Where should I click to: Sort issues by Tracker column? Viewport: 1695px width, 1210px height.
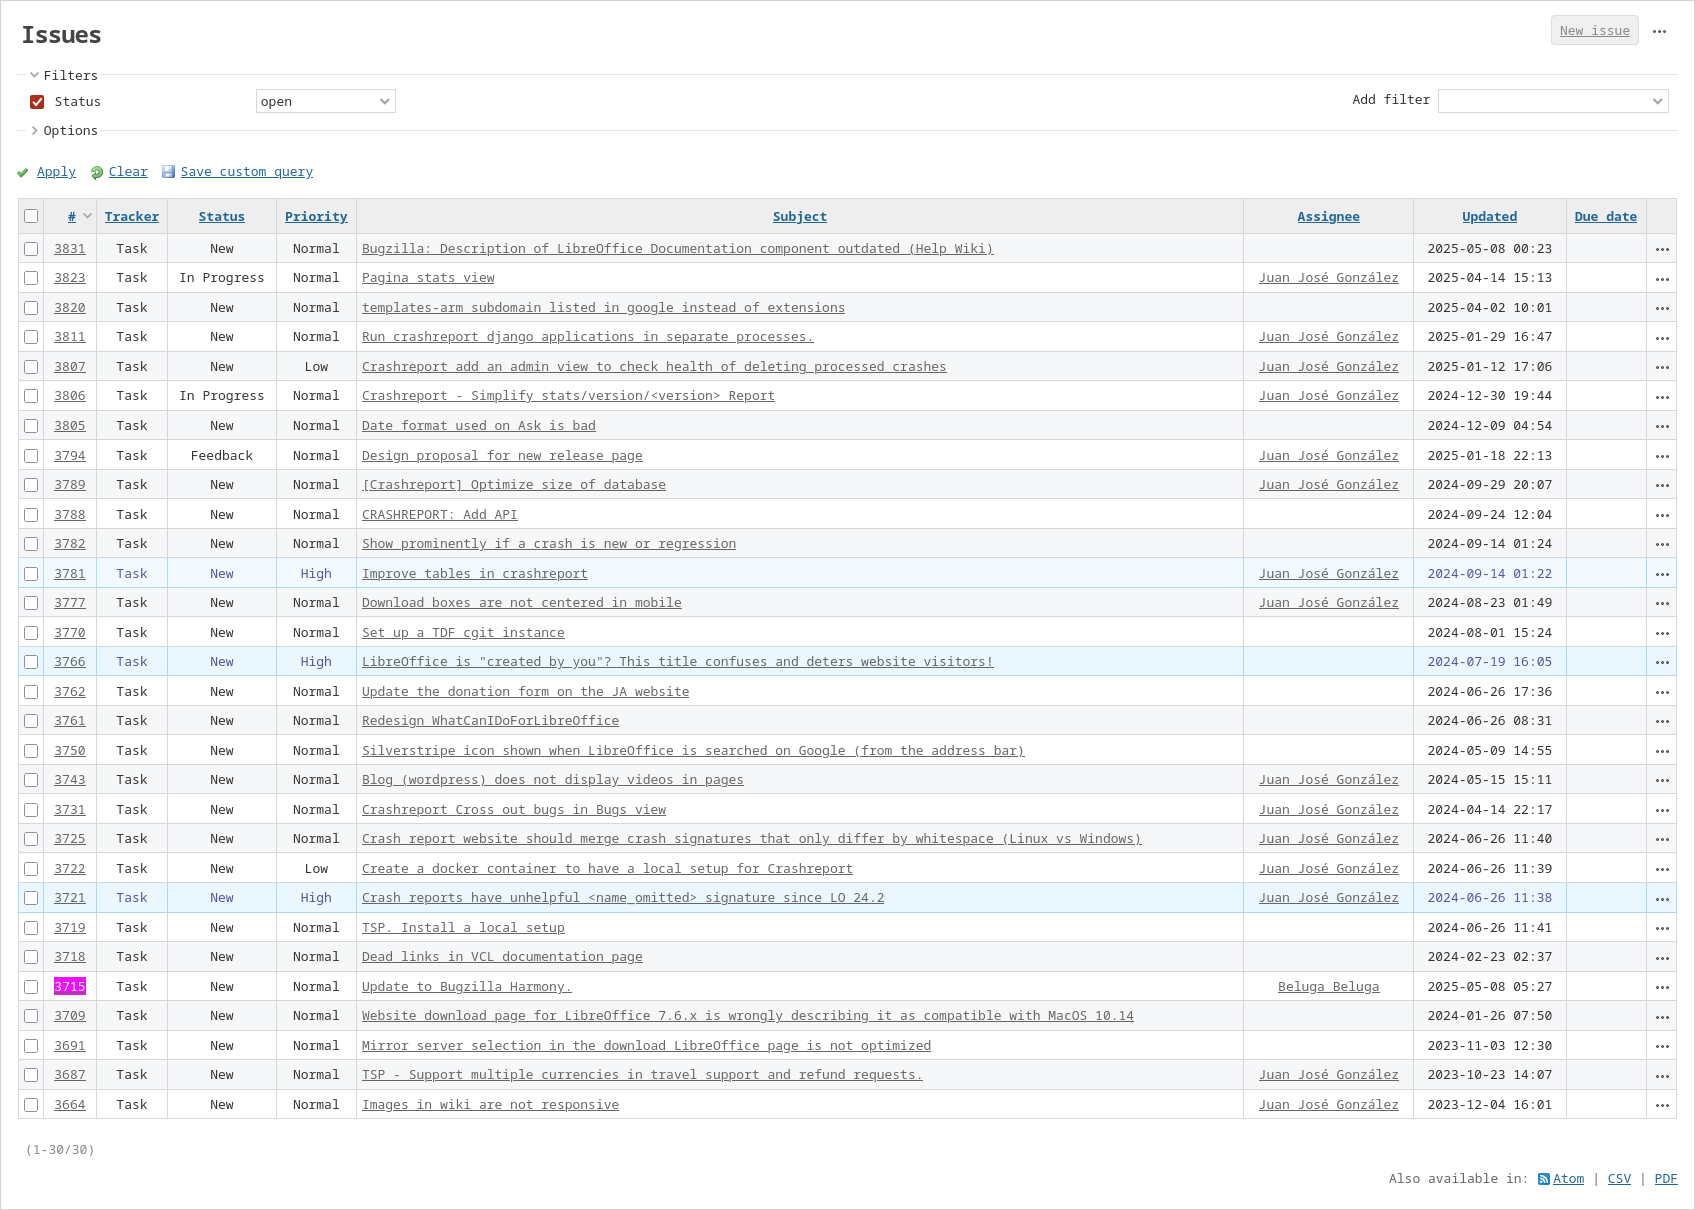click(x=132, y=217)
